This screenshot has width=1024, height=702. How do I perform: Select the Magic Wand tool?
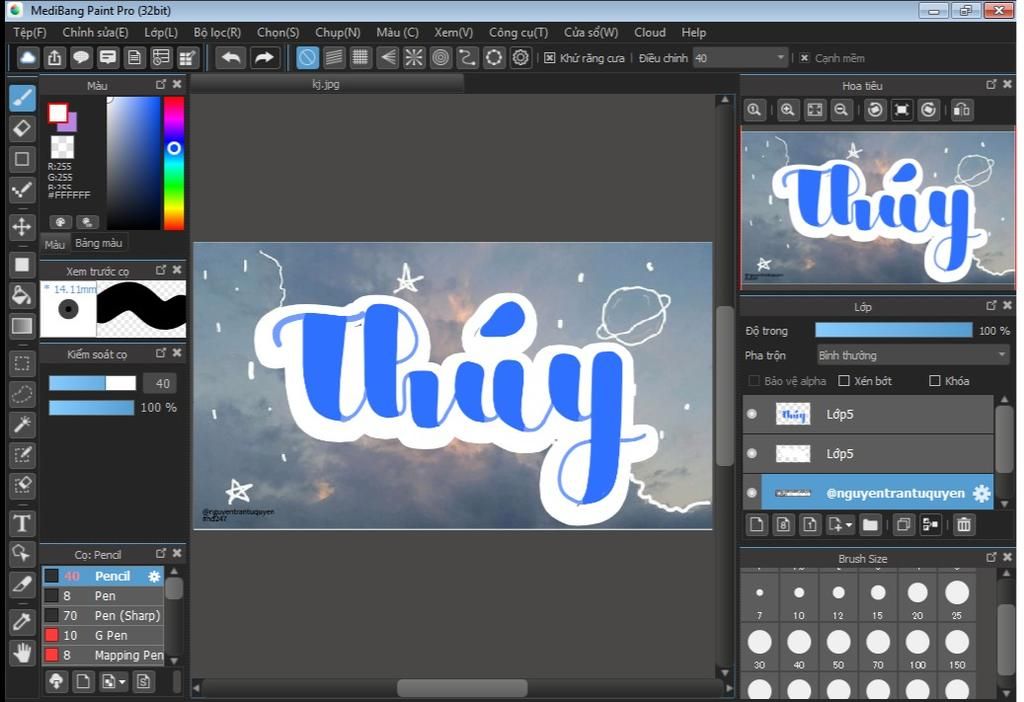(x=22, y=425)
